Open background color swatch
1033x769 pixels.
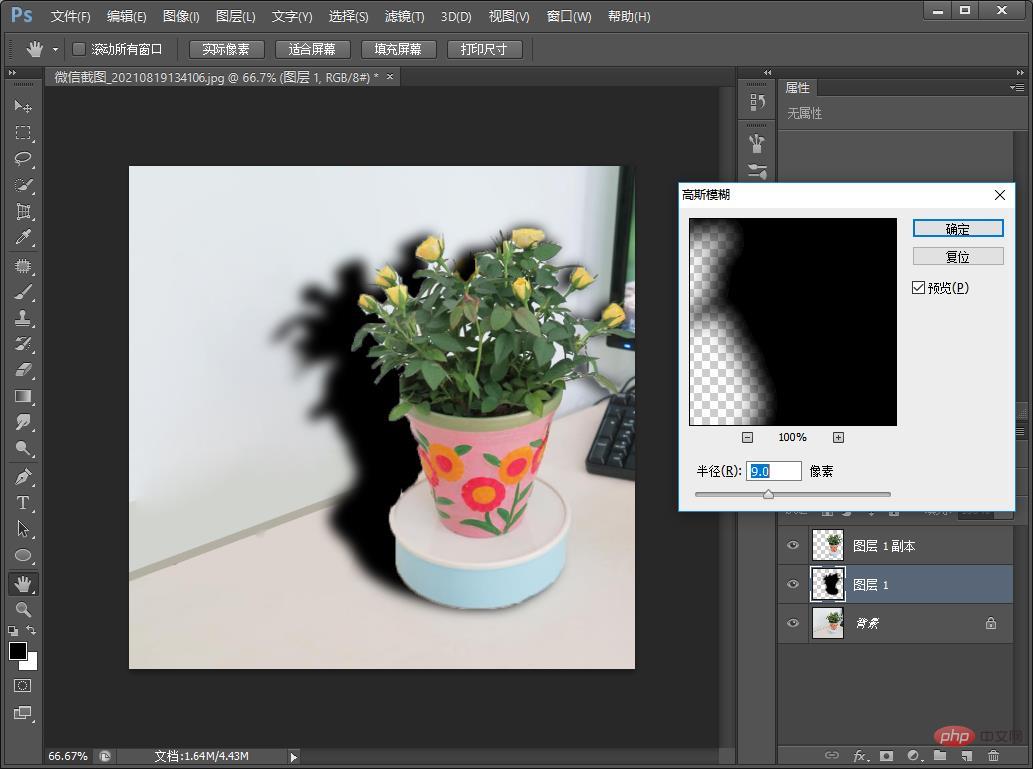click(x=32, y=663)
